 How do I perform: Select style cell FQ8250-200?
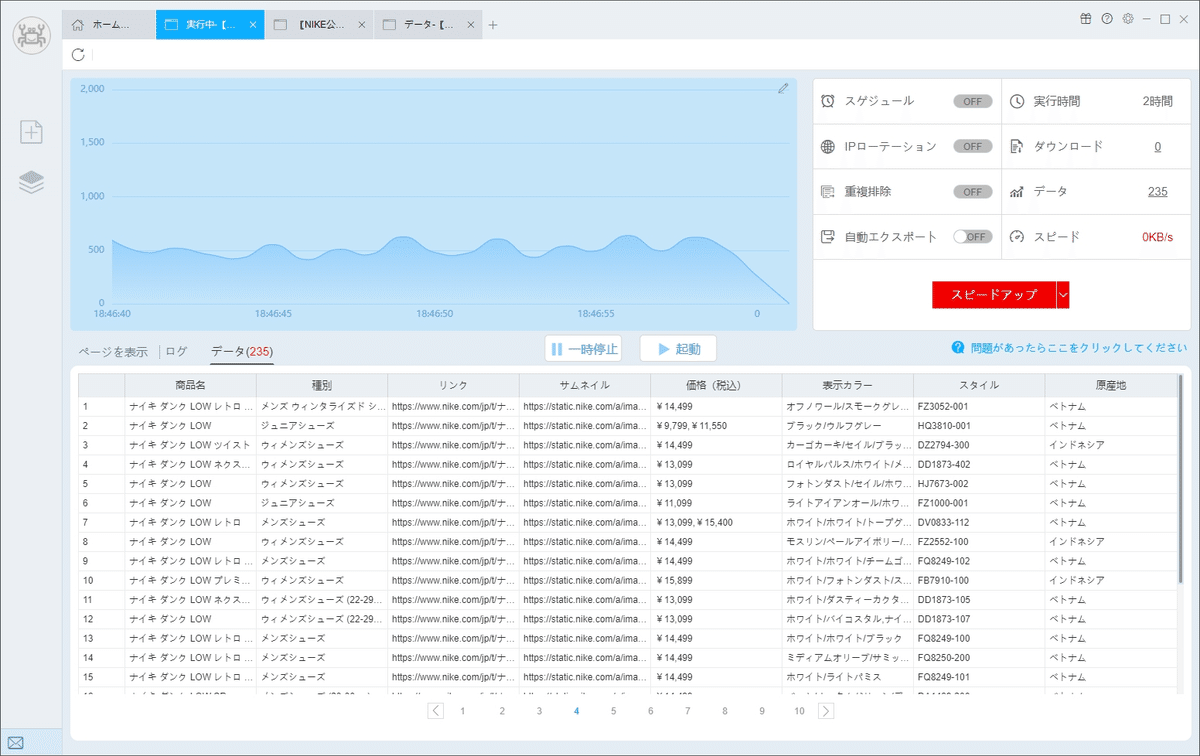(x=979, y=658)
